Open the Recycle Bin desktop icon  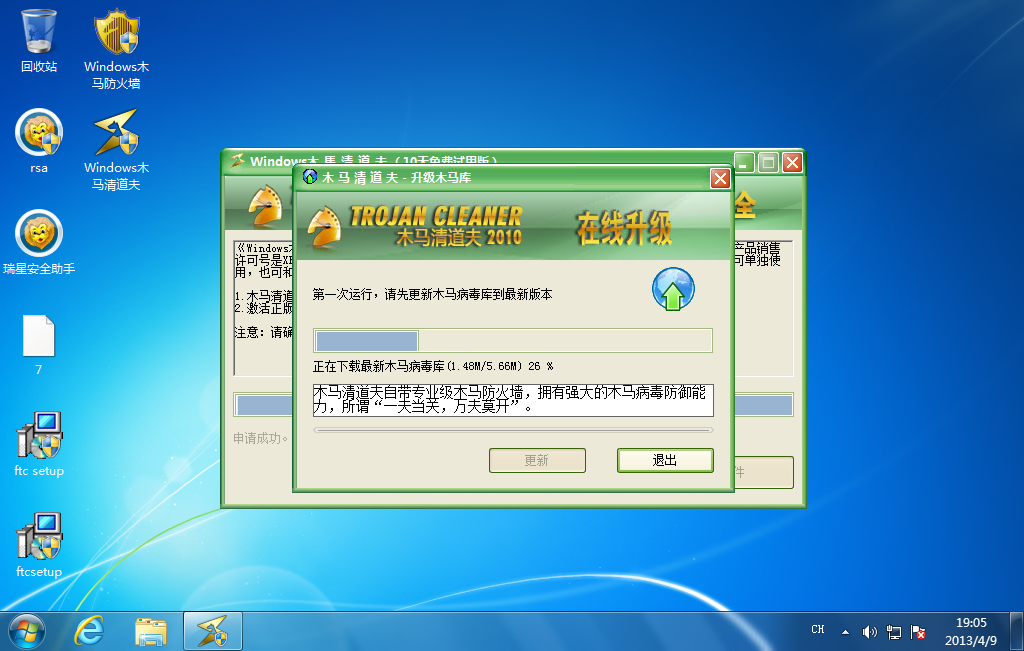[x=39, y=40]
